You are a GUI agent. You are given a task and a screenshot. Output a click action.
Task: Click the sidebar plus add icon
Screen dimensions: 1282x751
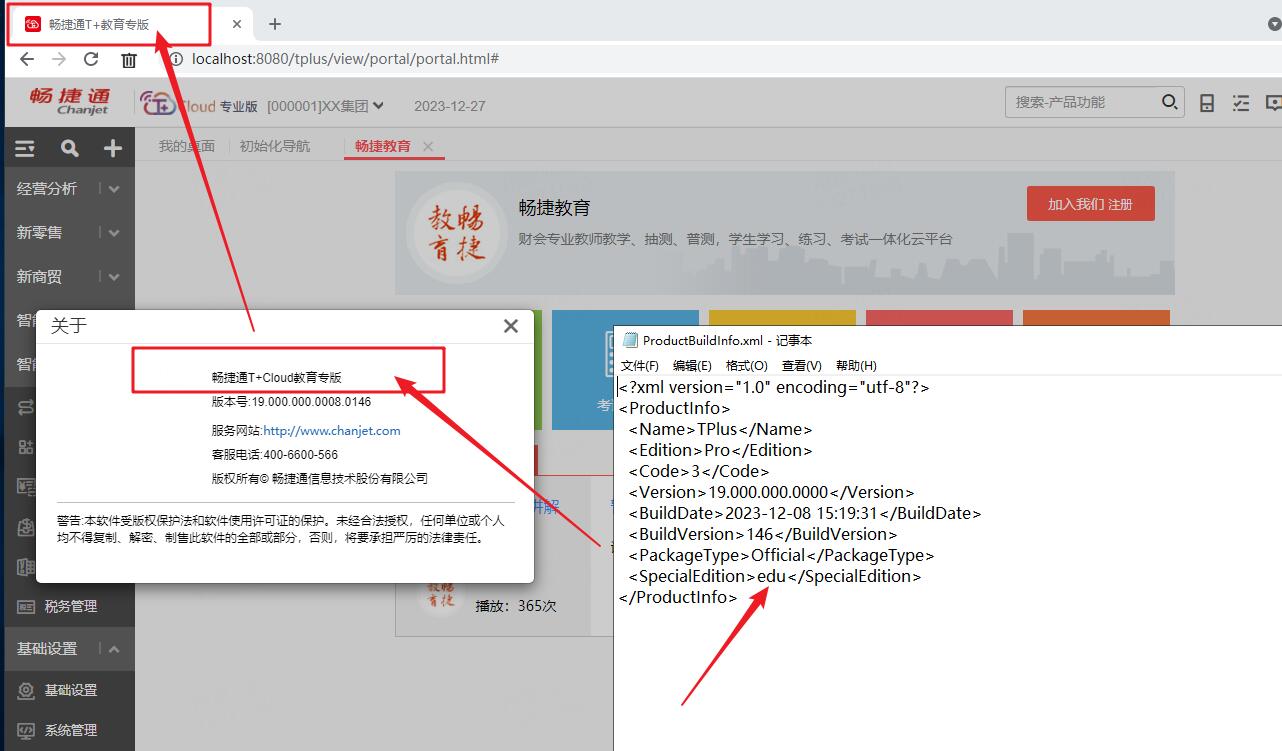click(x=113, y=148)
